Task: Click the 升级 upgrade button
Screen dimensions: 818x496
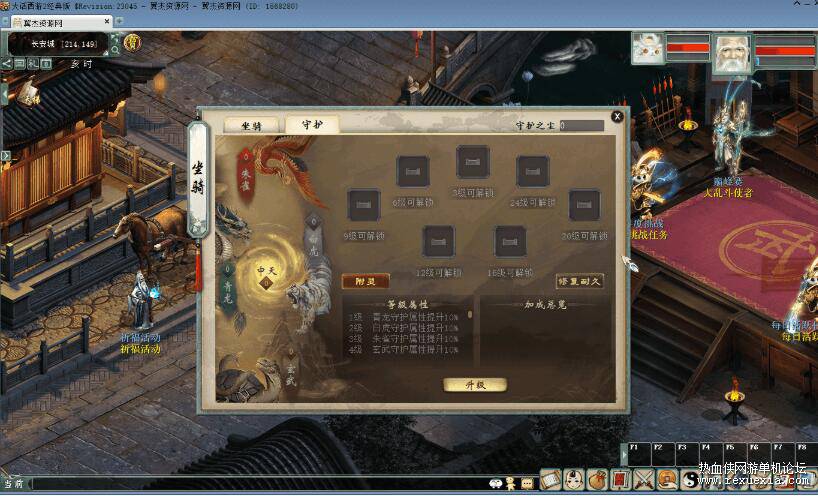Action: click(x=475, y=385)
